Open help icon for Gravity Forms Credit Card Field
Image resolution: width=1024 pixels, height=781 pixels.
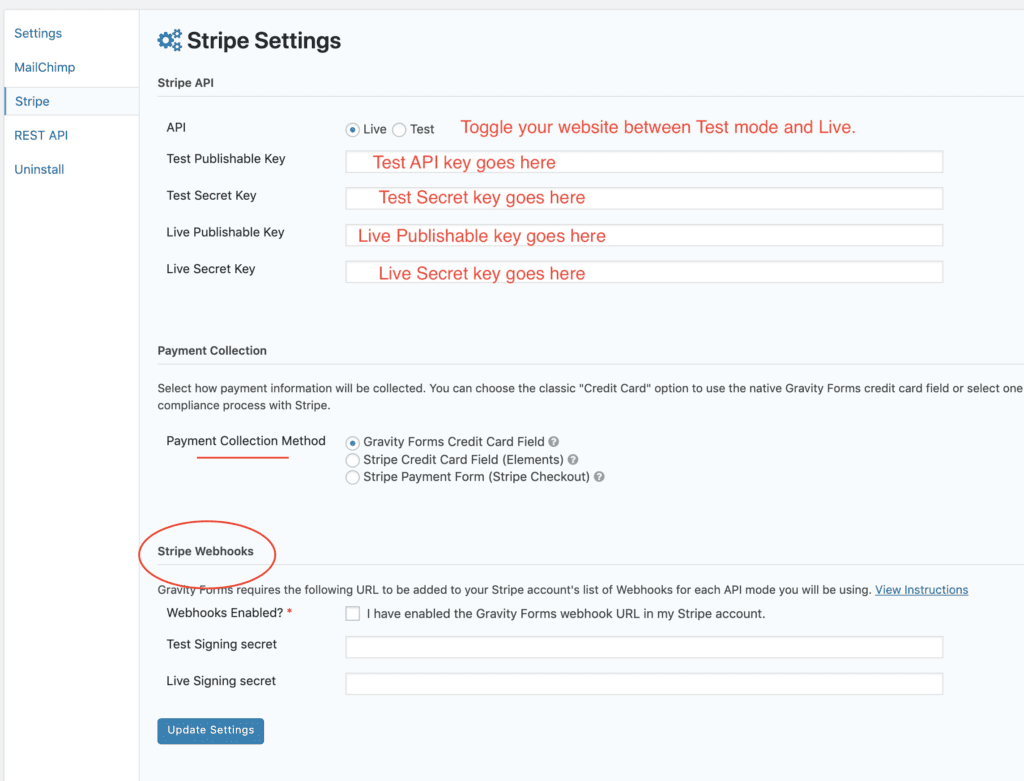point(554,442)
